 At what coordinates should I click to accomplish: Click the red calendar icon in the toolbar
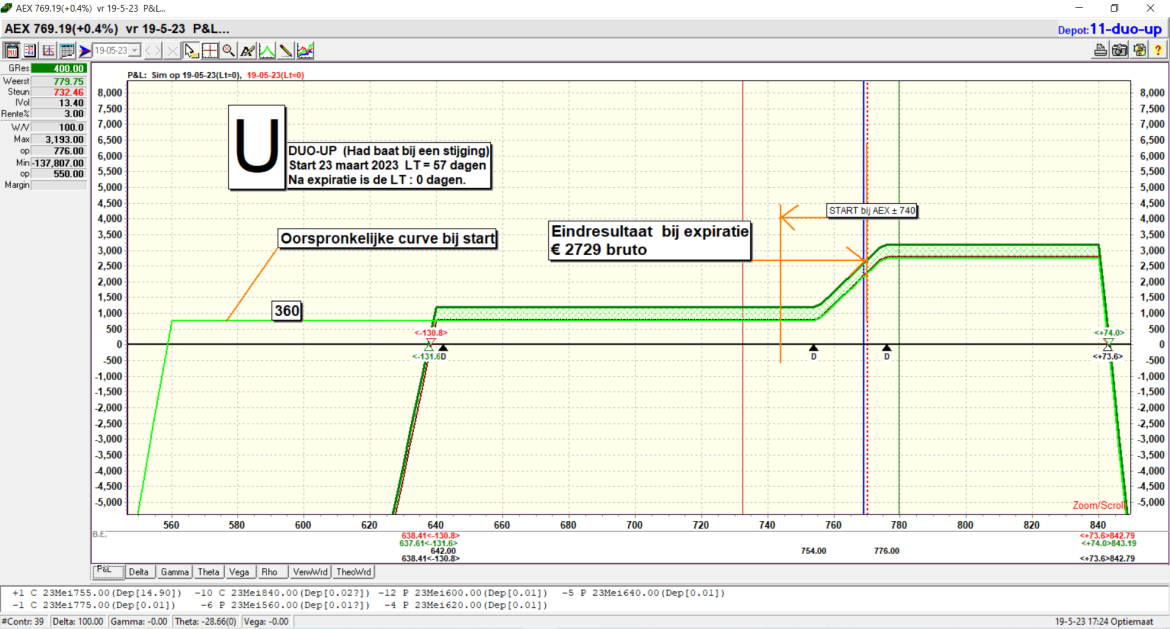[x=12, y=51]
